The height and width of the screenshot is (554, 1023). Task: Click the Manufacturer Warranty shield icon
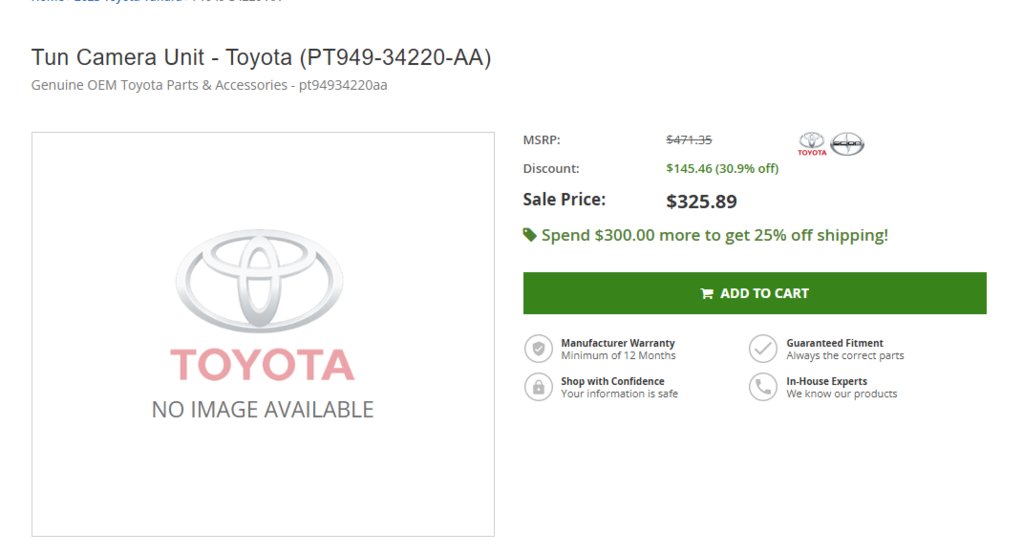538,348
